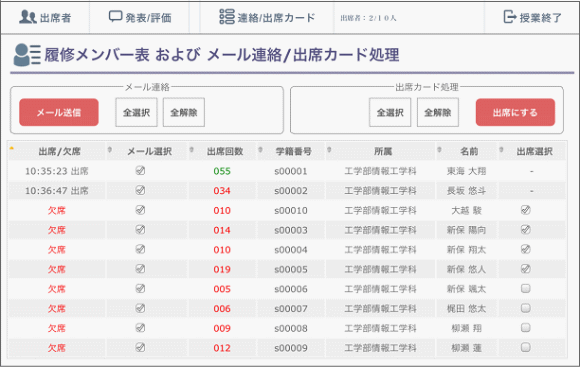Click student number s00010
Screen dimensions: 580x367
click(291, 211)
